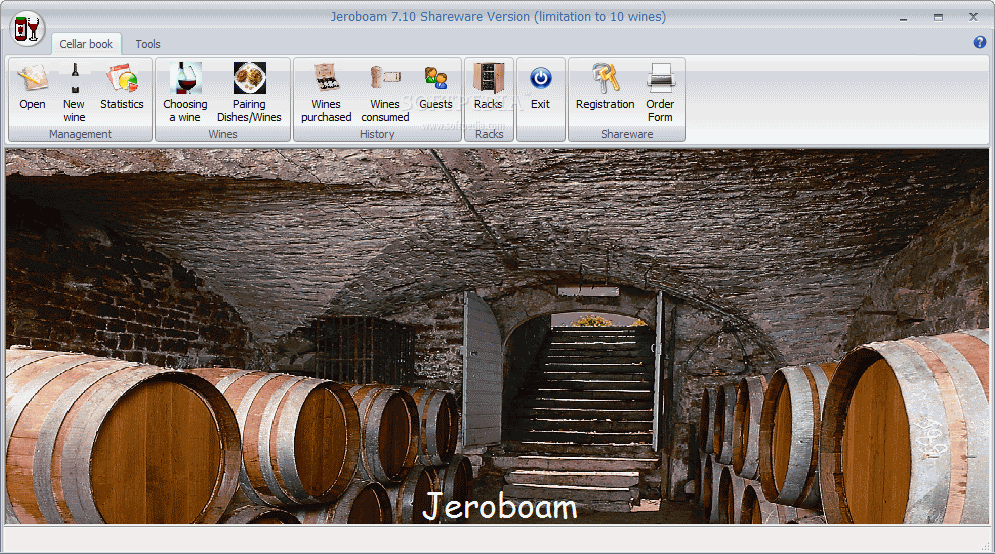Screen dimensions: 995x554
Task: Click the status bar at the bottom
Action: [498, 538]
